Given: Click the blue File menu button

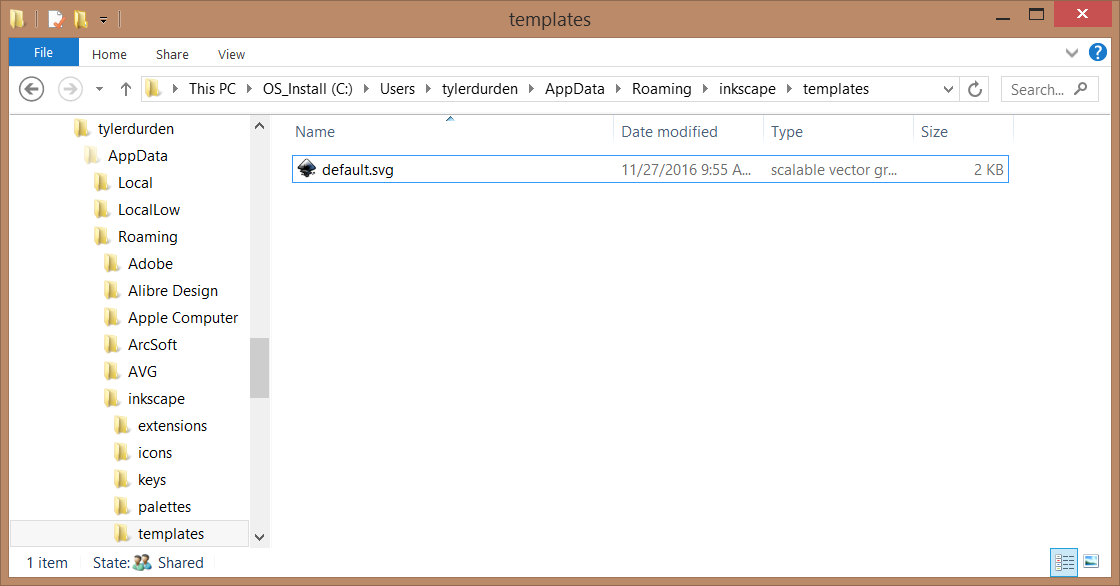Looking at the screenshot, I should coord(43,51).
